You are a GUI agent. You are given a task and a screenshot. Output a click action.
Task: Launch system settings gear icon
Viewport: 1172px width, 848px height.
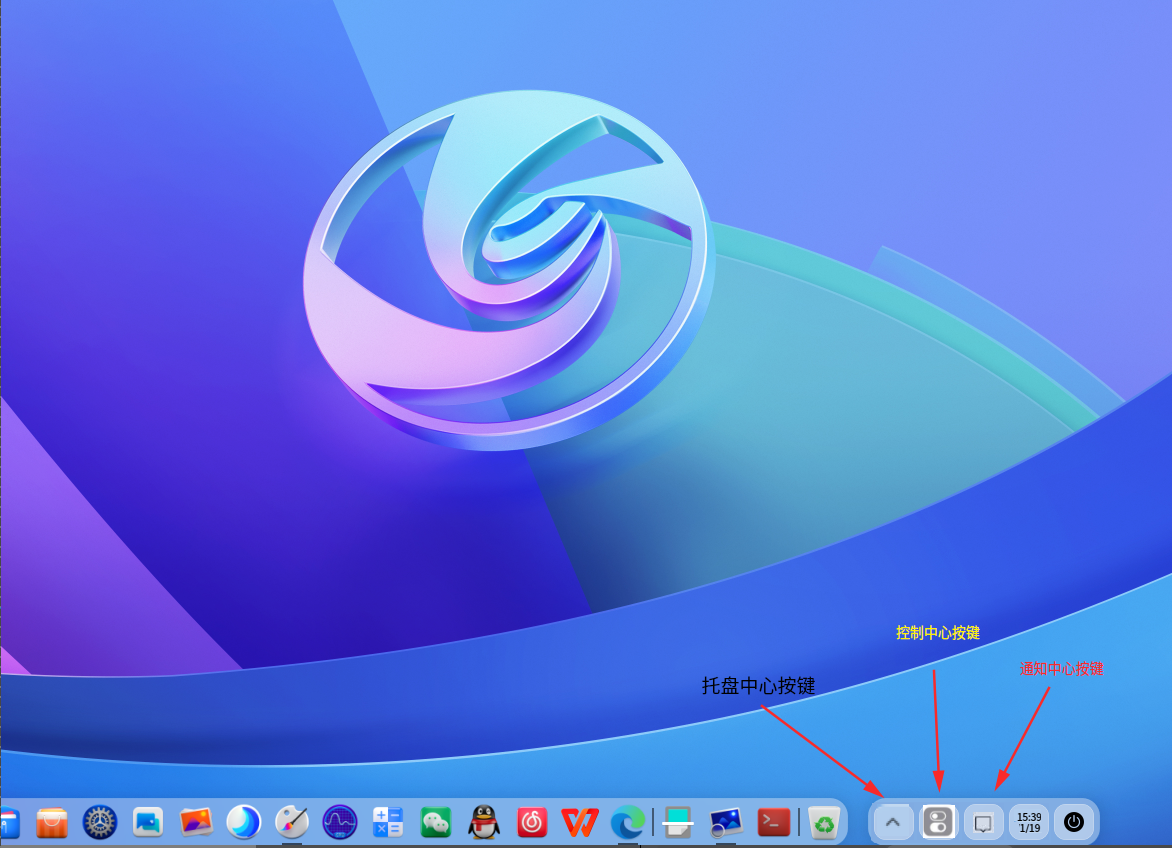coord(99,822)
